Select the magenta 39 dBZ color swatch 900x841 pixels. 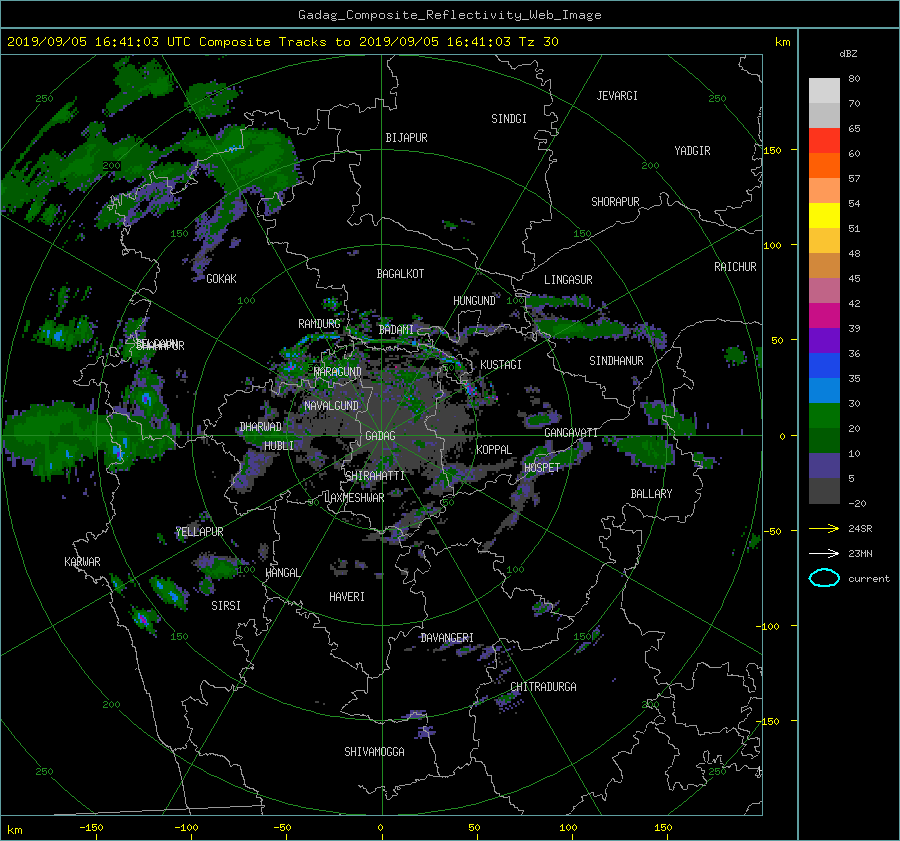(x=824, y=316)
